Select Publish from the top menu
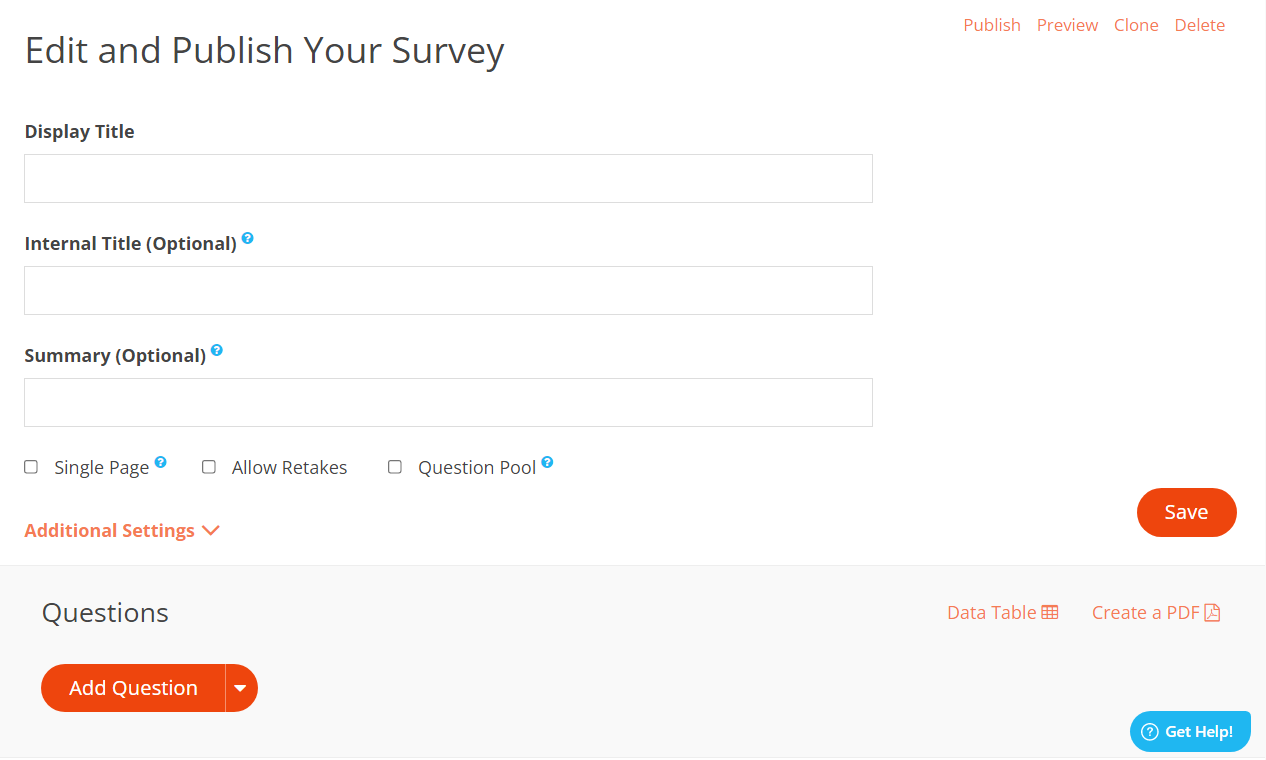This screenshot has height=760, width=1266. point(991,24)
